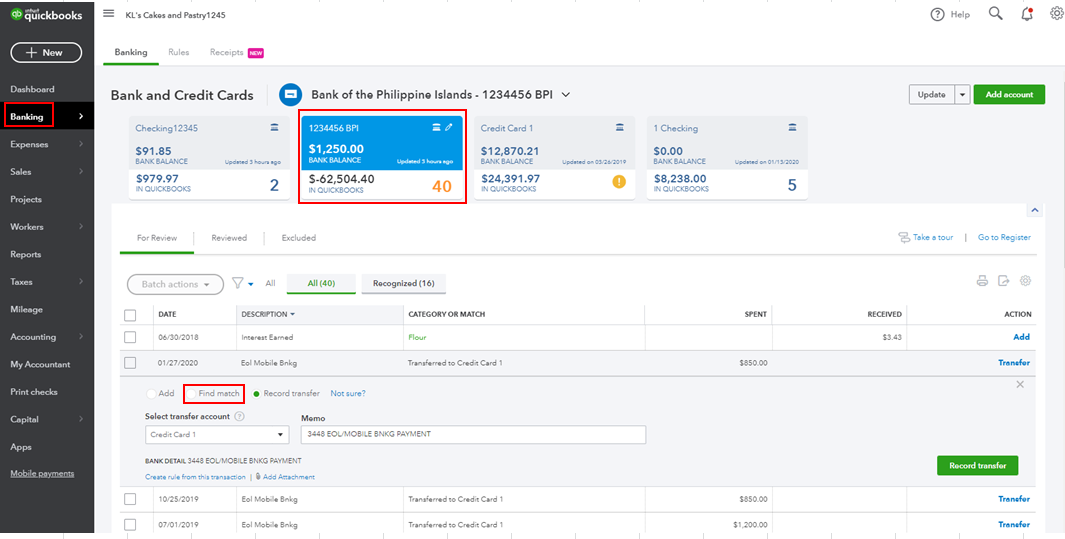Image resolution: width=1065 pixels, height=539 pixels.
Task: Switch to the Rules tab
Action: (x=179, y=52)
